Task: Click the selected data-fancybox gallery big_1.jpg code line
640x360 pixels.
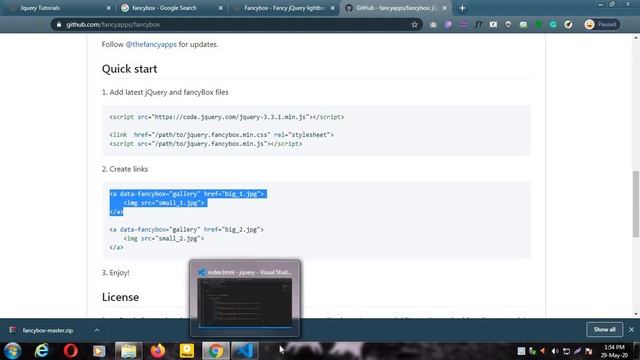Action: tap(187, 194)
